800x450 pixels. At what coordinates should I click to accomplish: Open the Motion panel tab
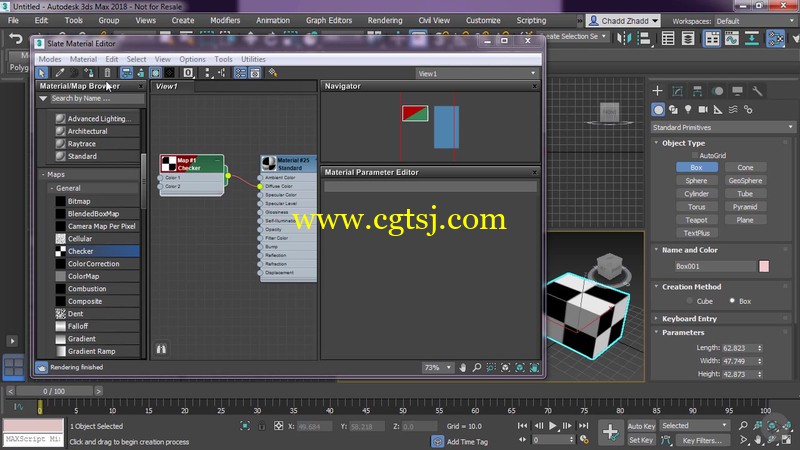(717, 91)
